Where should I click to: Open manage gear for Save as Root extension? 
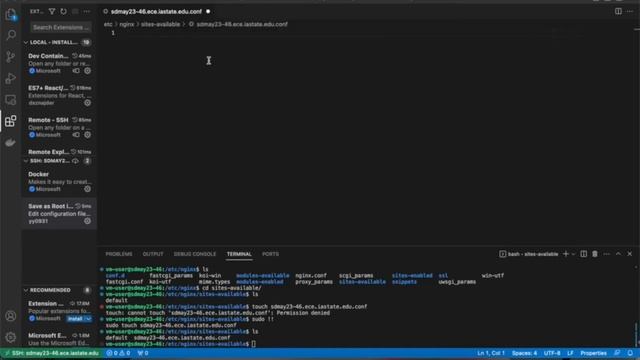[x=87, y=221]
